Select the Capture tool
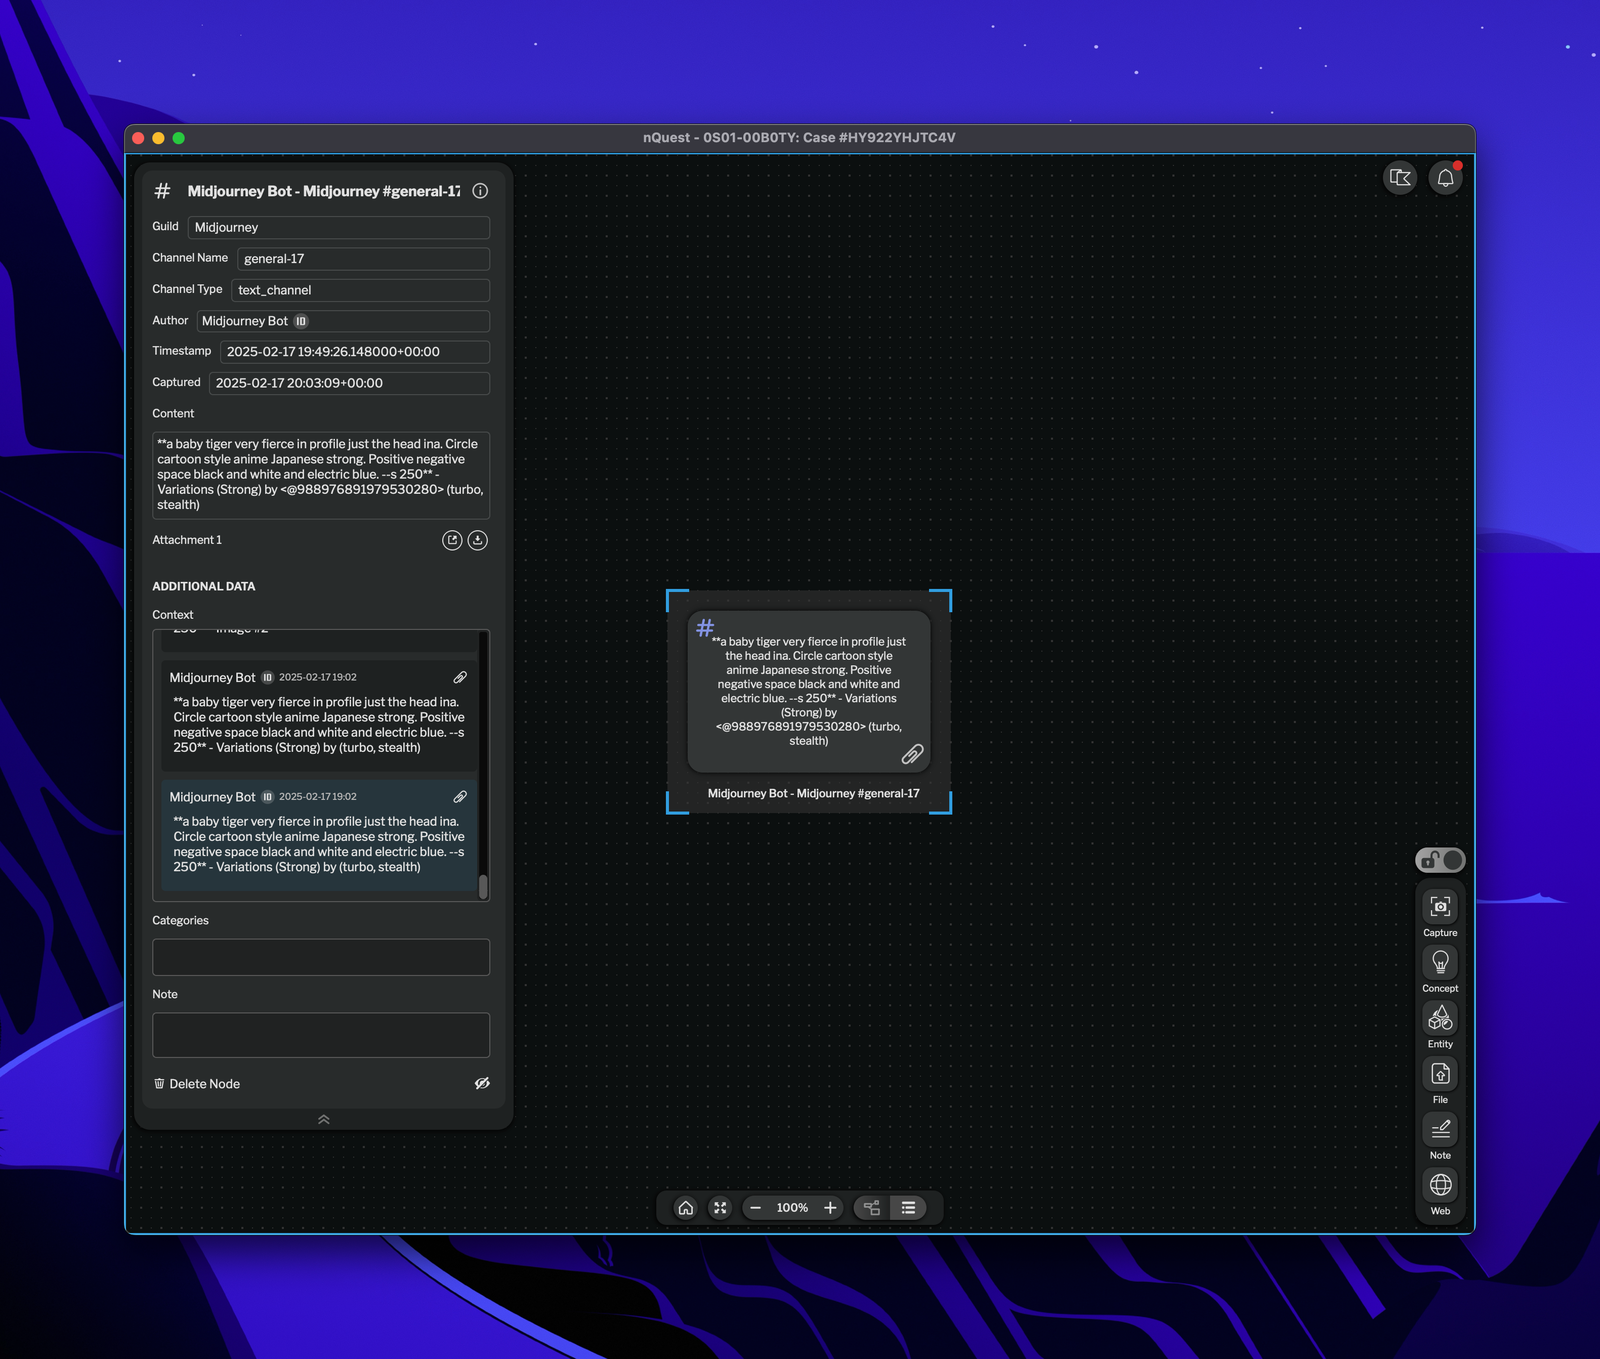The height and width of the screenshot is (1359, 1600). 1440,914
